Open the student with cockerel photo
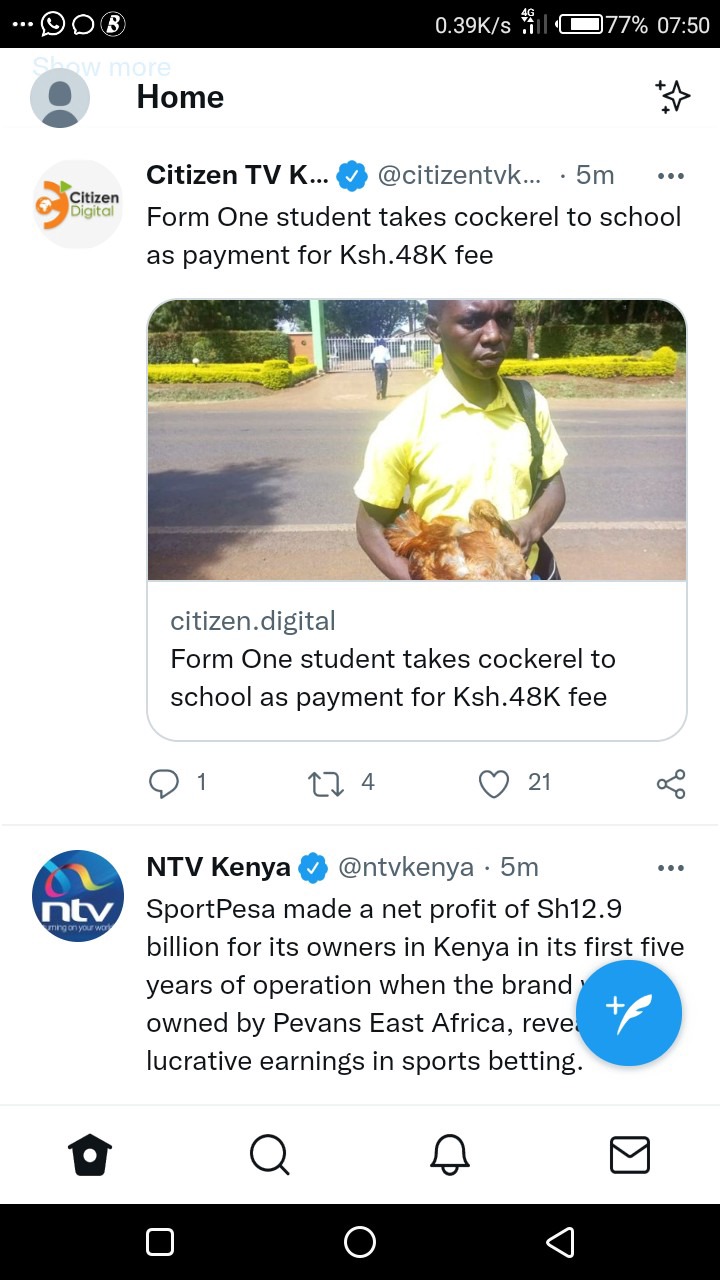The width and height of the screenshot is (720, 1280). 417,440
